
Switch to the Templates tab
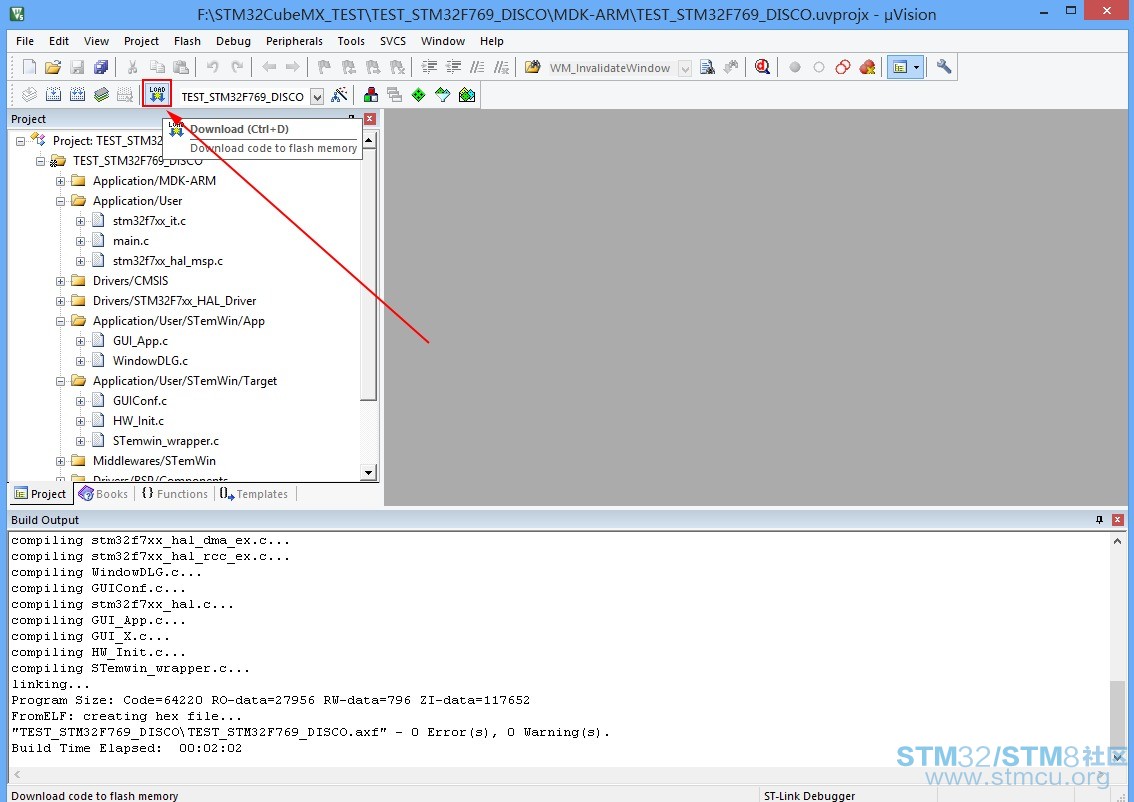(254, 494)
